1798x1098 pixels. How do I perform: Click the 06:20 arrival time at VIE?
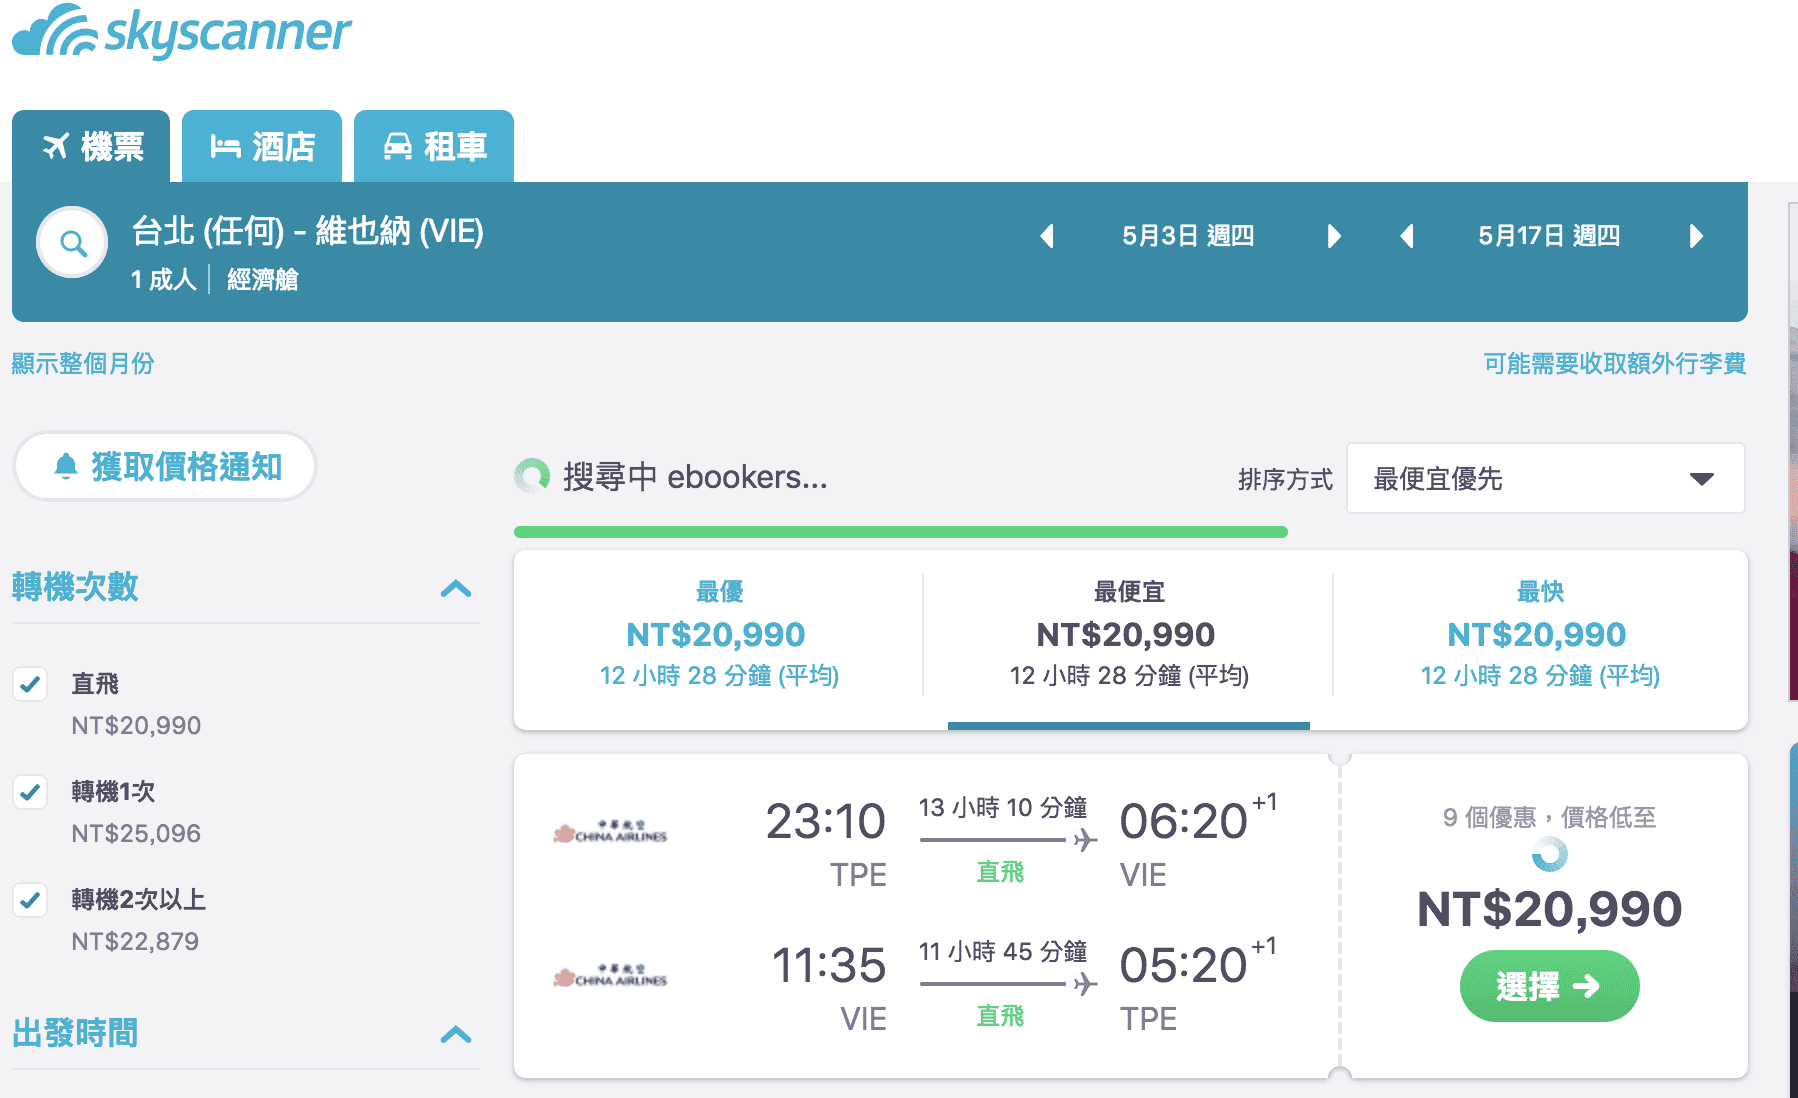click(1184, 821)
